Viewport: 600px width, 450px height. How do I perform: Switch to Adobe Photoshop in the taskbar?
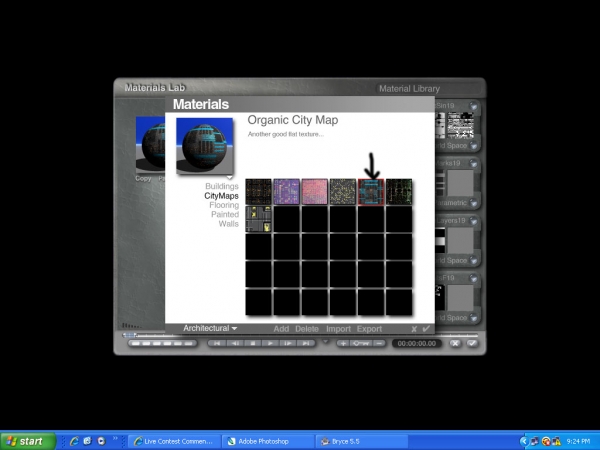point(268,442)
